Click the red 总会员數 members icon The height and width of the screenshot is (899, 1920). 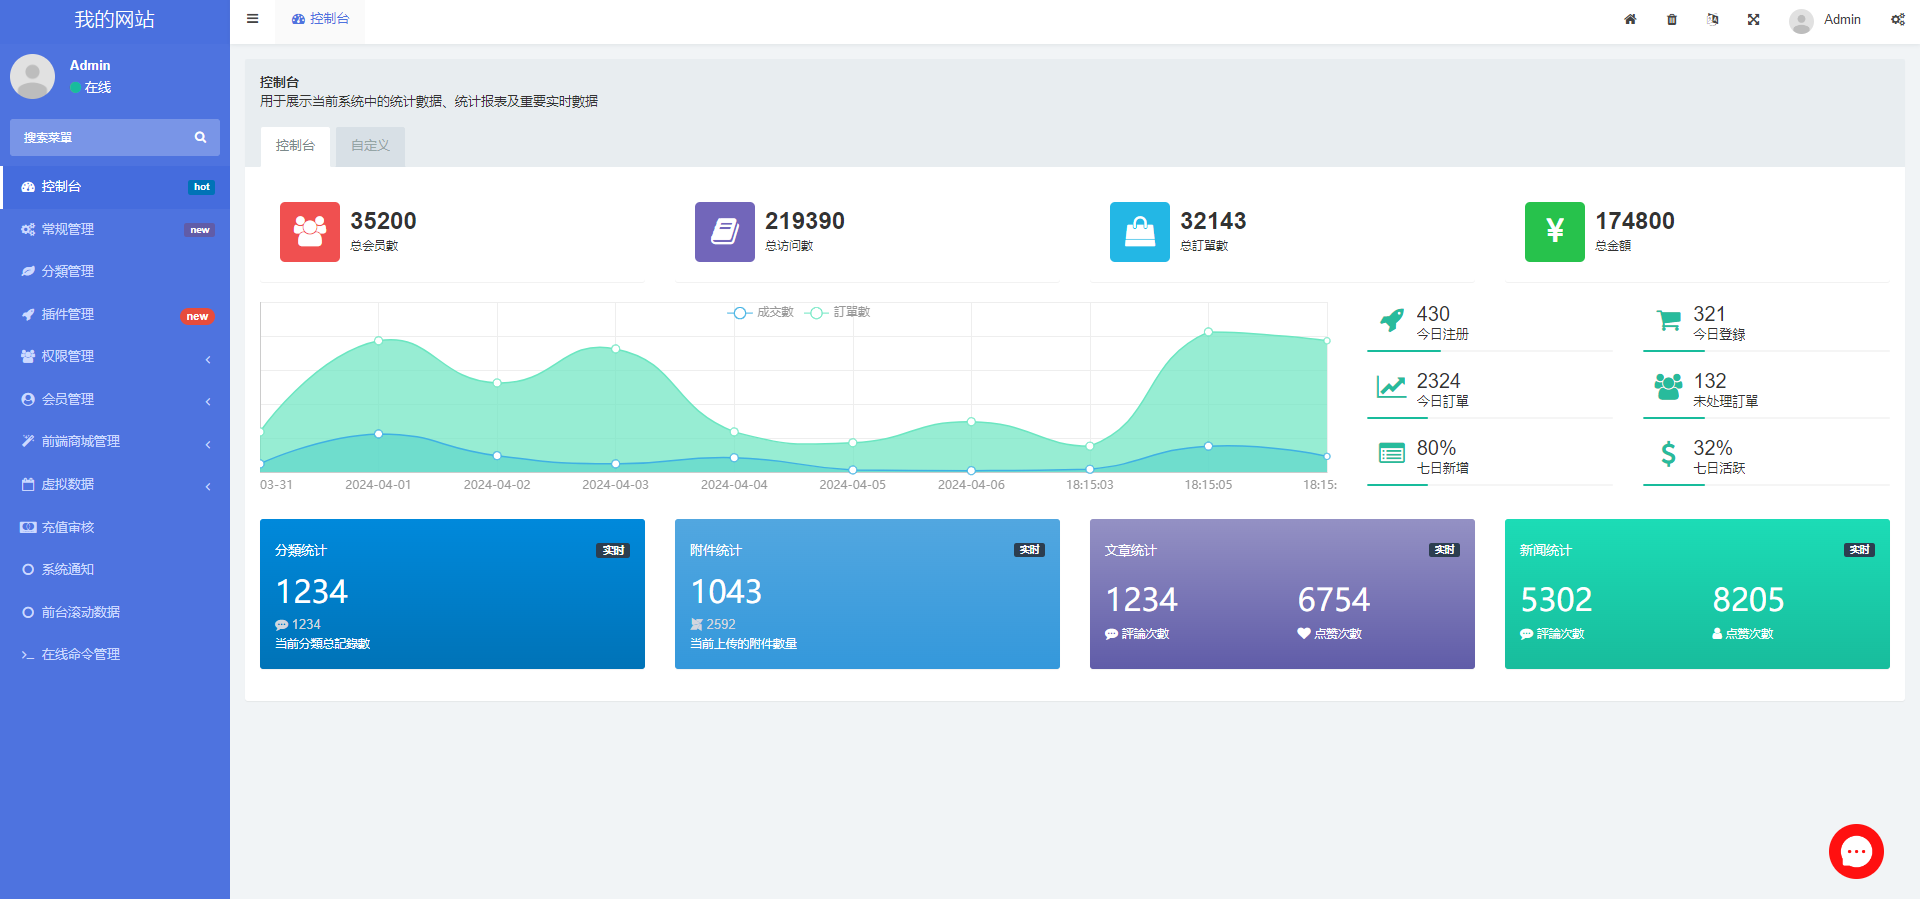tap(310, 232)
